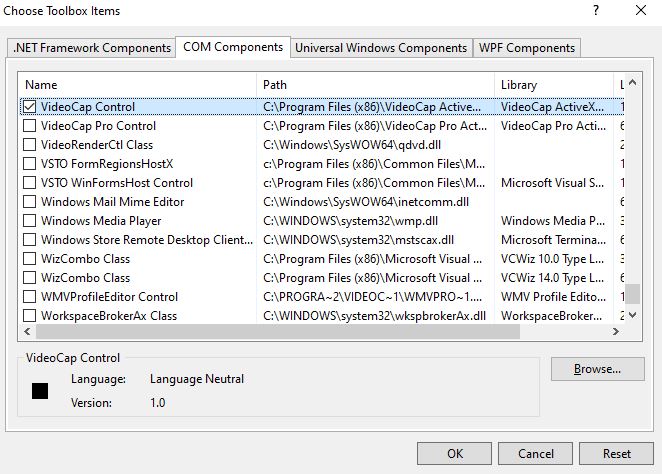The height and width of the screenshot is (474, 662).
Task: Select the COM Components tab
Action: (232, 47)
